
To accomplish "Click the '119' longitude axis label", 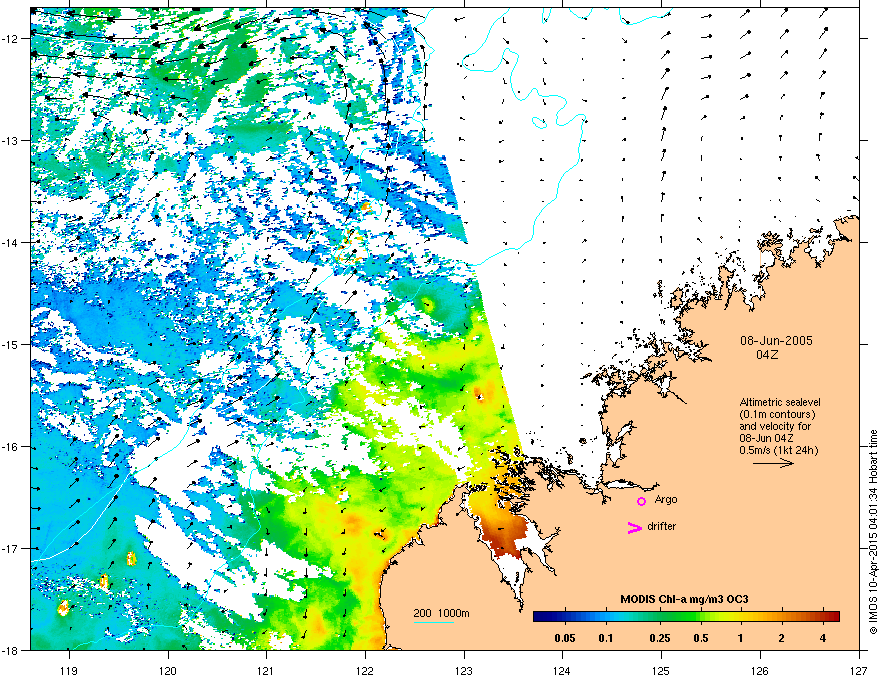I will (x=69, y=670).
